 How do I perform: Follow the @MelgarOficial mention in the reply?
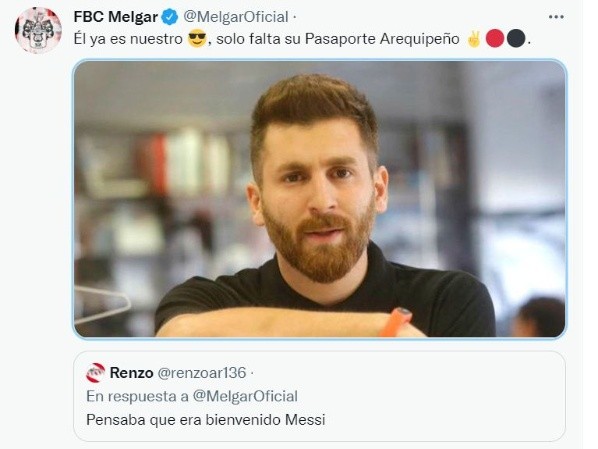pos(245,396)
